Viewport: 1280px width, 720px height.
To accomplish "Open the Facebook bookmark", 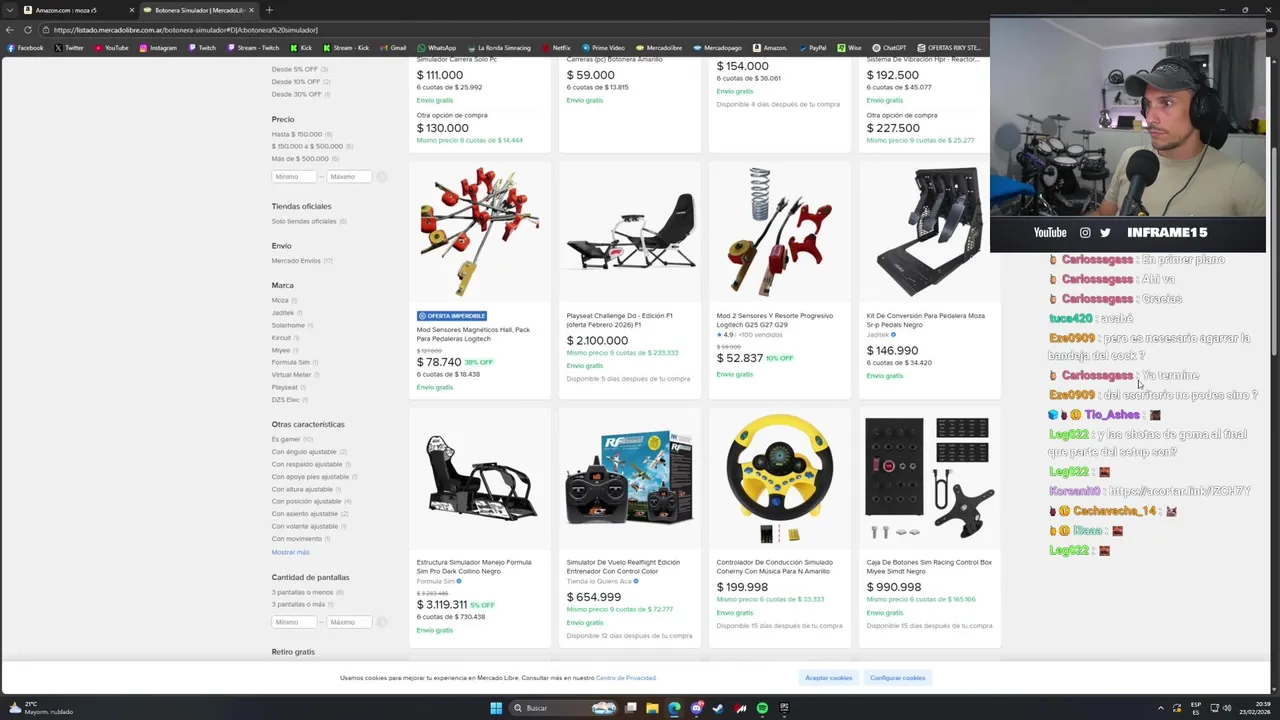I will (x=26, y=48).
